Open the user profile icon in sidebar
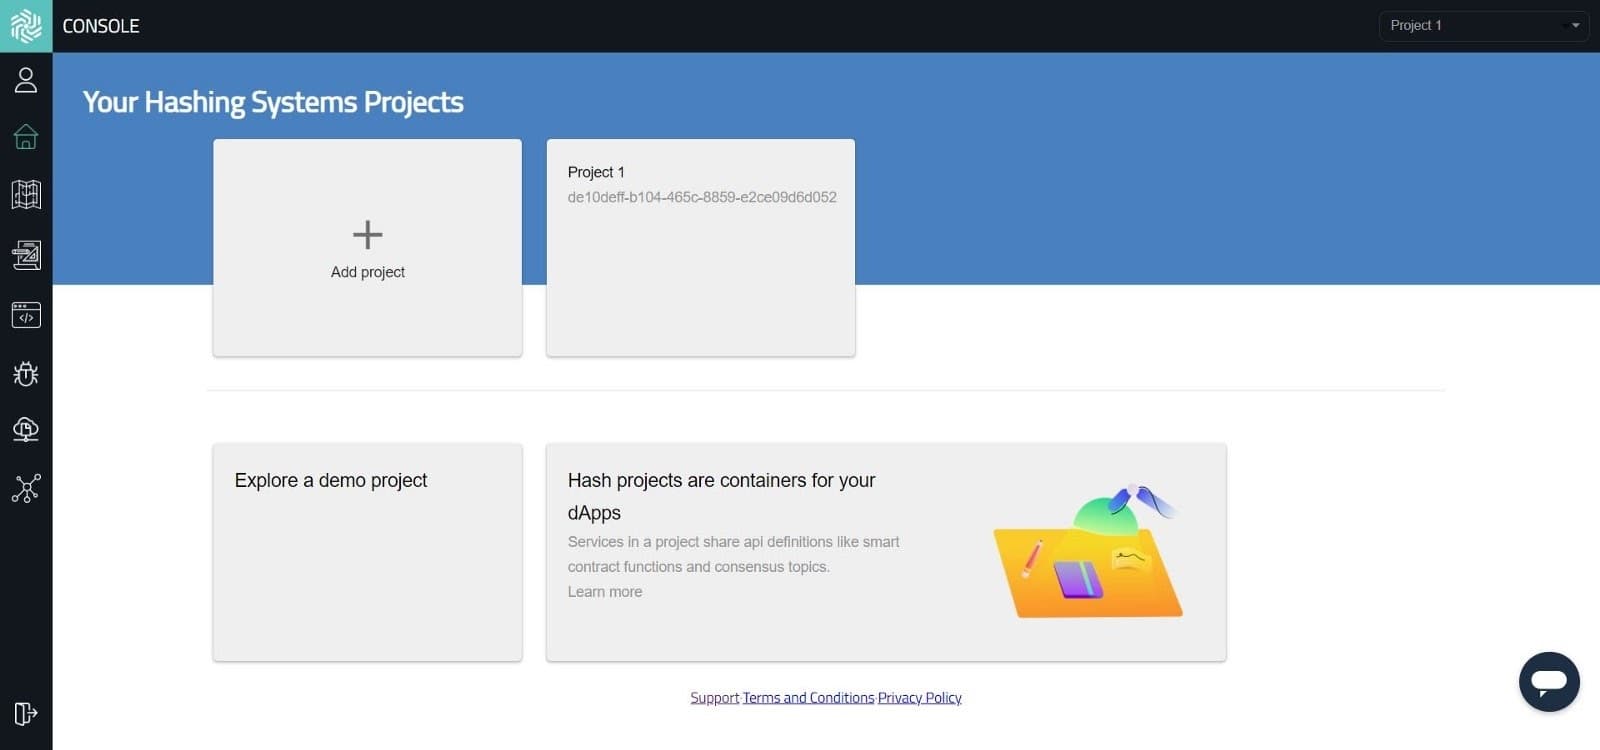 (26, 80)
